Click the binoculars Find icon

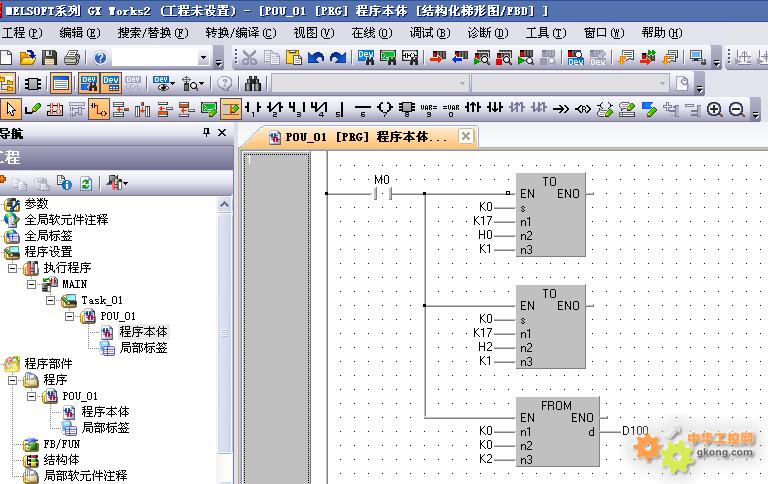tap(253, 83)
